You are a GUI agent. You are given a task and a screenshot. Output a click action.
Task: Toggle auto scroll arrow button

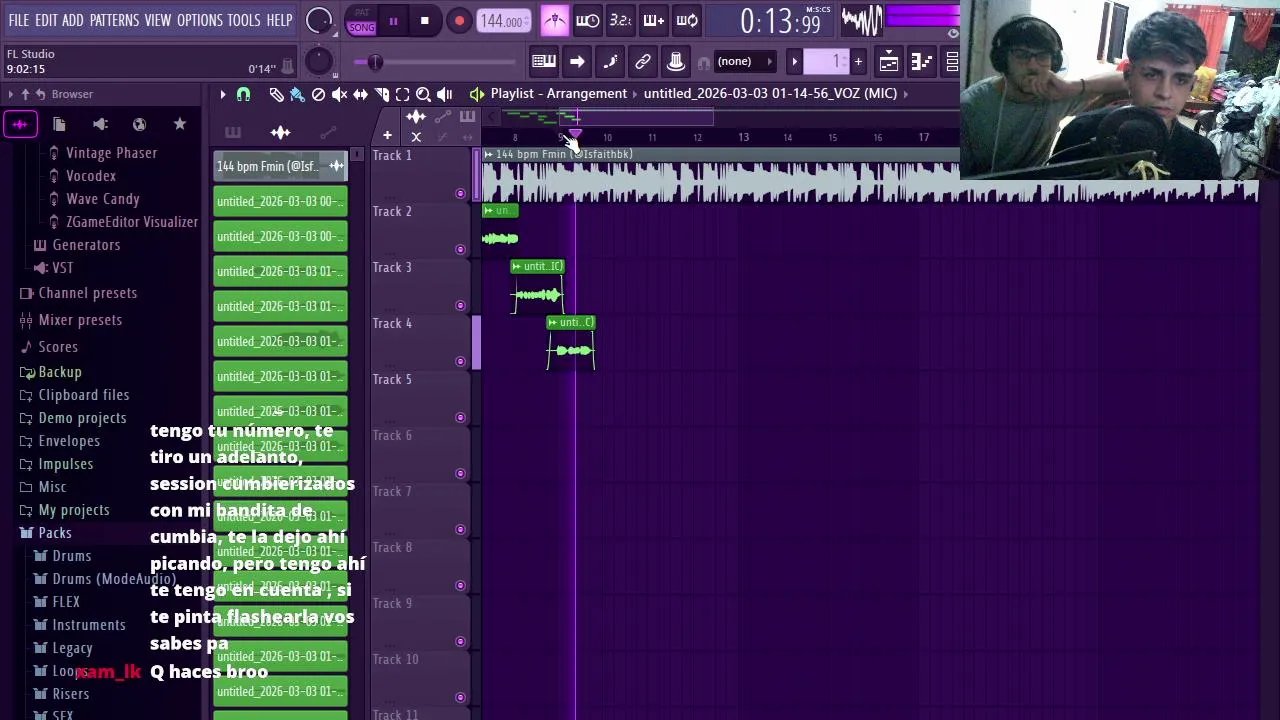[577, 62]
